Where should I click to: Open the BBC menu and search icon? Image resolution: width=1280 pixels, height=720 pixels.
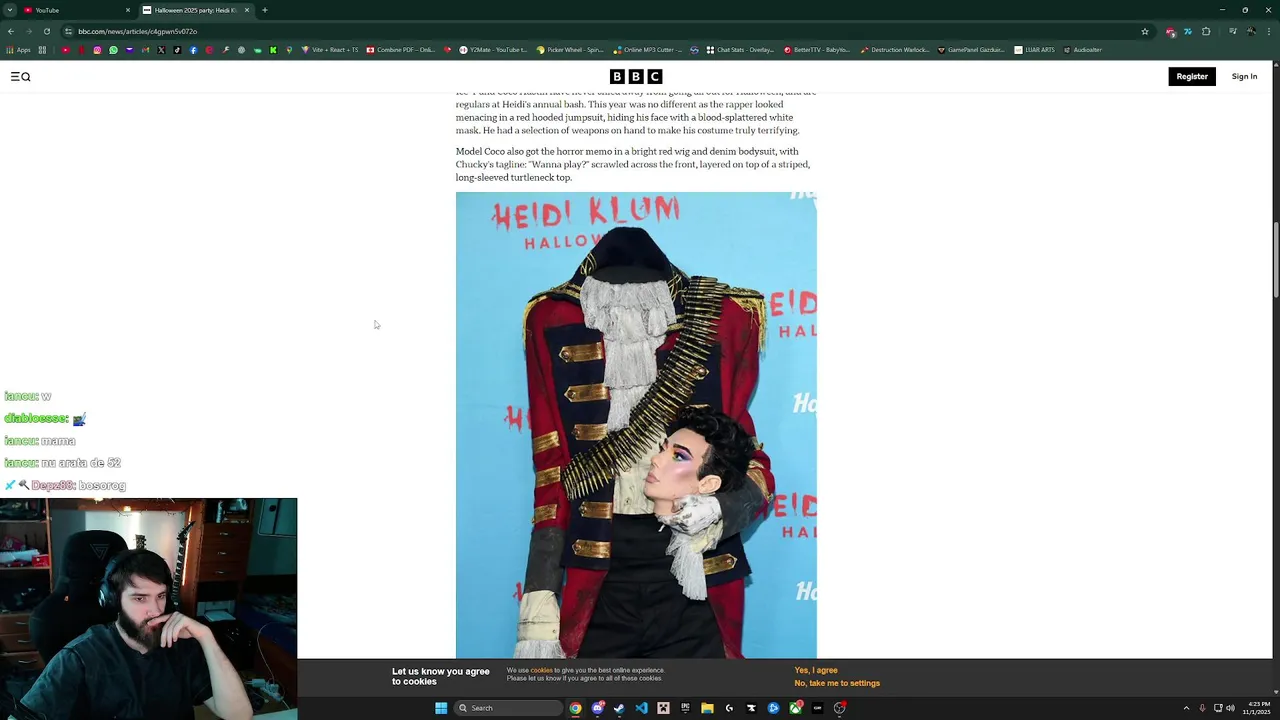pyautogui.click(x=20, y=76)
